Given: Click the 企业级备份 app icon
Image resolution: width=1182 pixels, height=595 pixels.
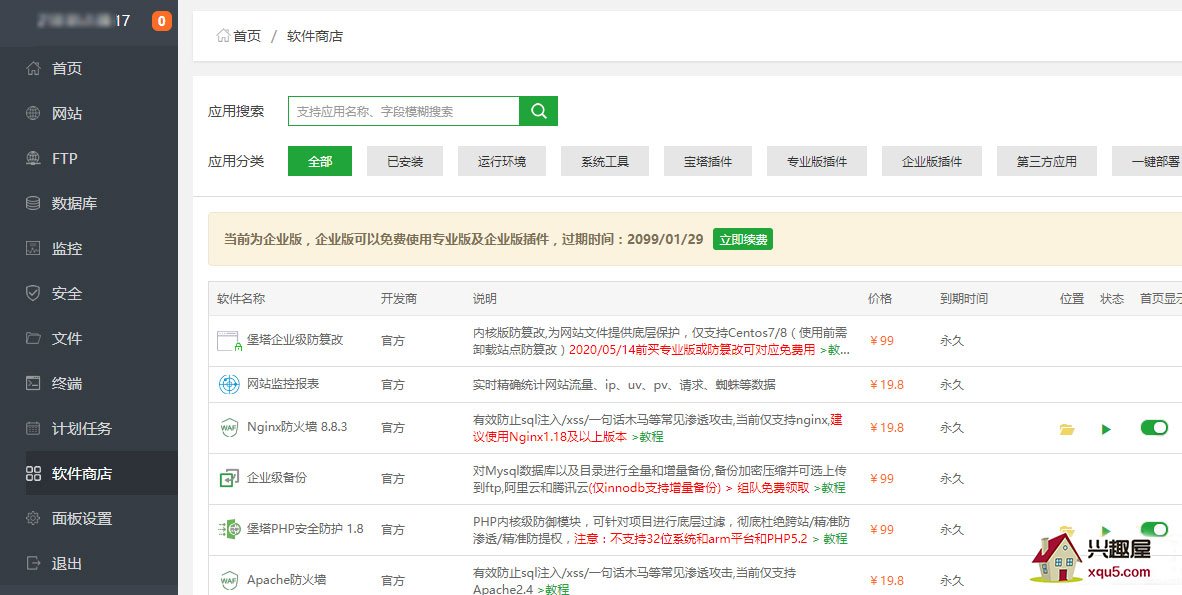Looking at the screenshot, I should coord(228,478).
